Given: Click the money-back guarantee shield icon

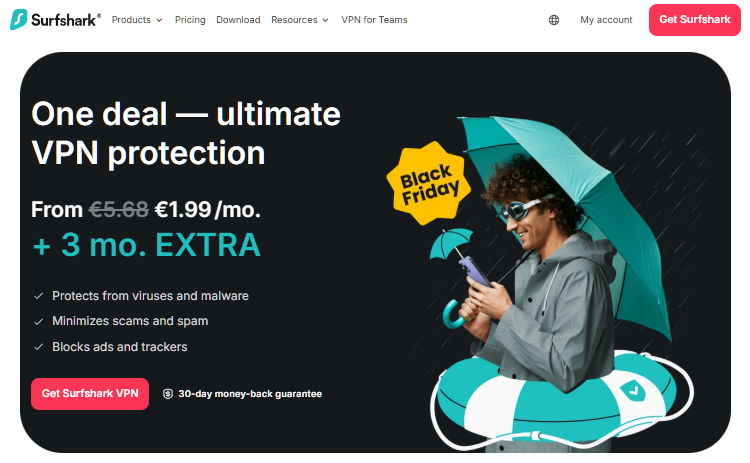Looking at the screenshot, I should tap(168, 394).
